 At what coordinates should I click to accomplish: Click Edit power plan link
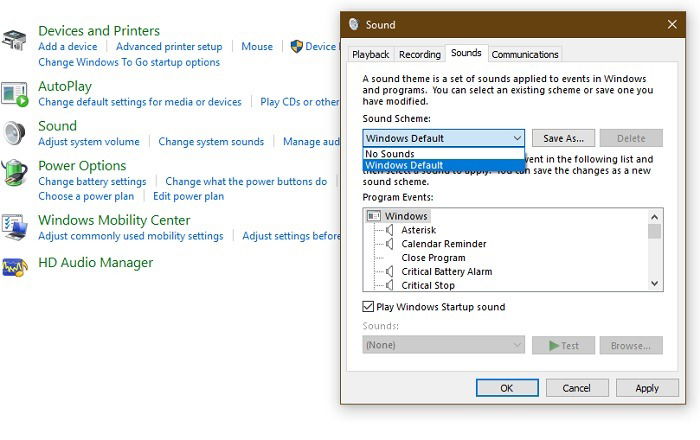pyautogui.click(x=188, y=196)
